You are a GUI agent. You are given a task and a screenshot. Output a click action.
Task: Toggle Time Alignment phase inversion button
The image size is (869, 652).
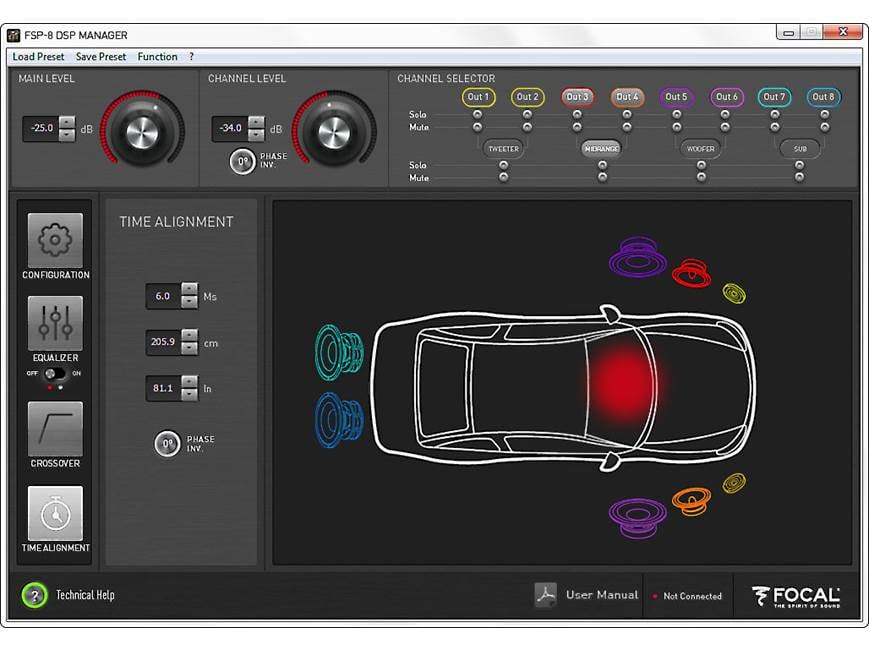pyautogui.click(x=167, y=444)
